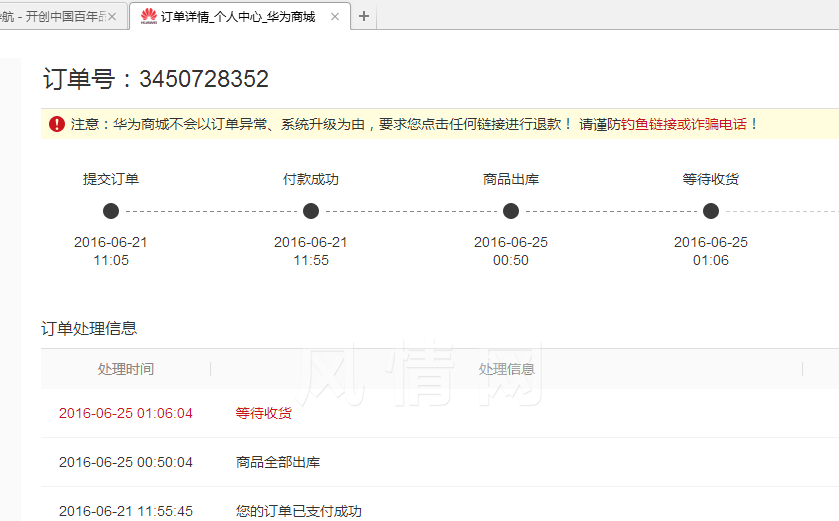
Task: Close the 开创中国百年 tab
Action: [x=112, y=17]
